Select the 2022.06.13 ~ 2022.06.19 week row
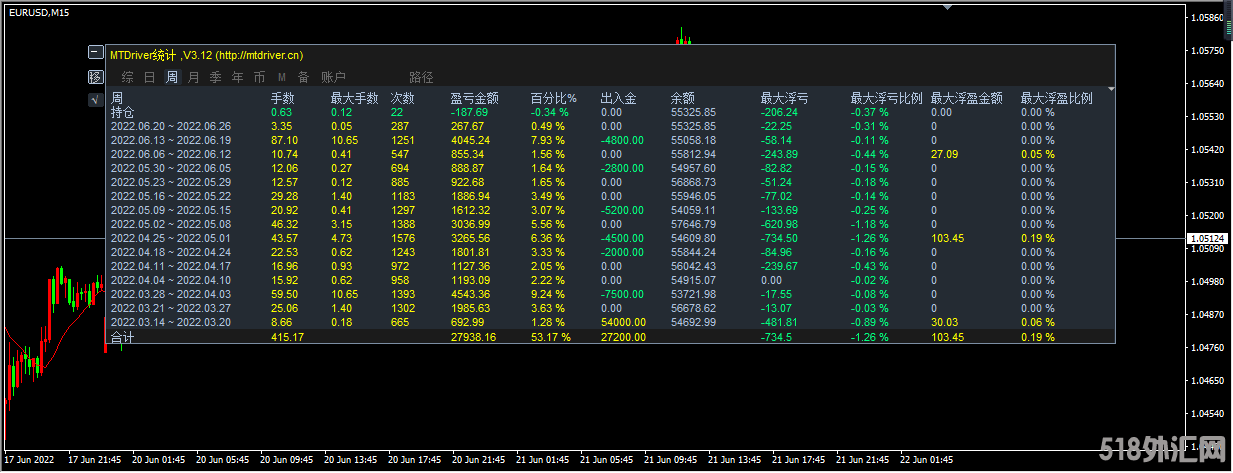 coord(170,140)
